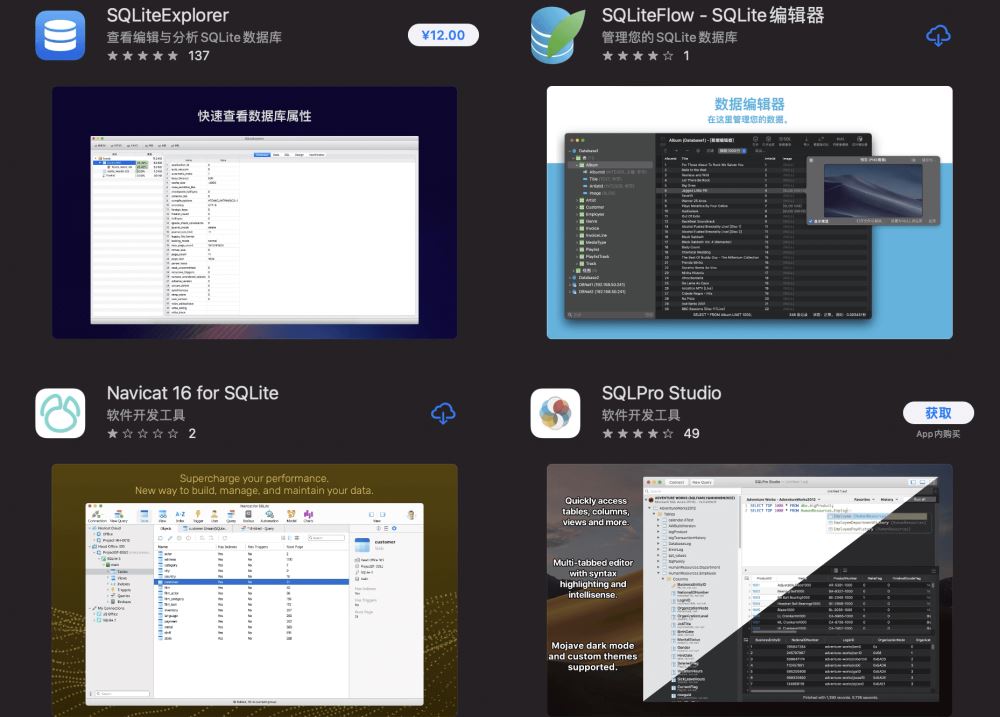The width and height of the screenshot is (1000, 717).
Task: Select the Index tool in Navicat toolbar
Action: [180, 514]
